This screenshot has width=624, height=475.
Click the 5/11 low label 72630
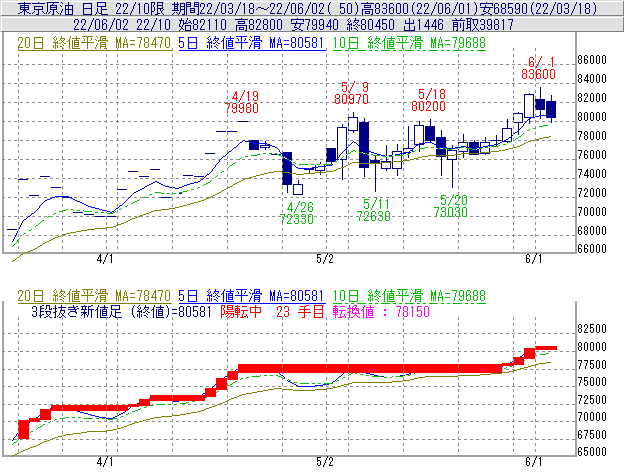(373, 216)
